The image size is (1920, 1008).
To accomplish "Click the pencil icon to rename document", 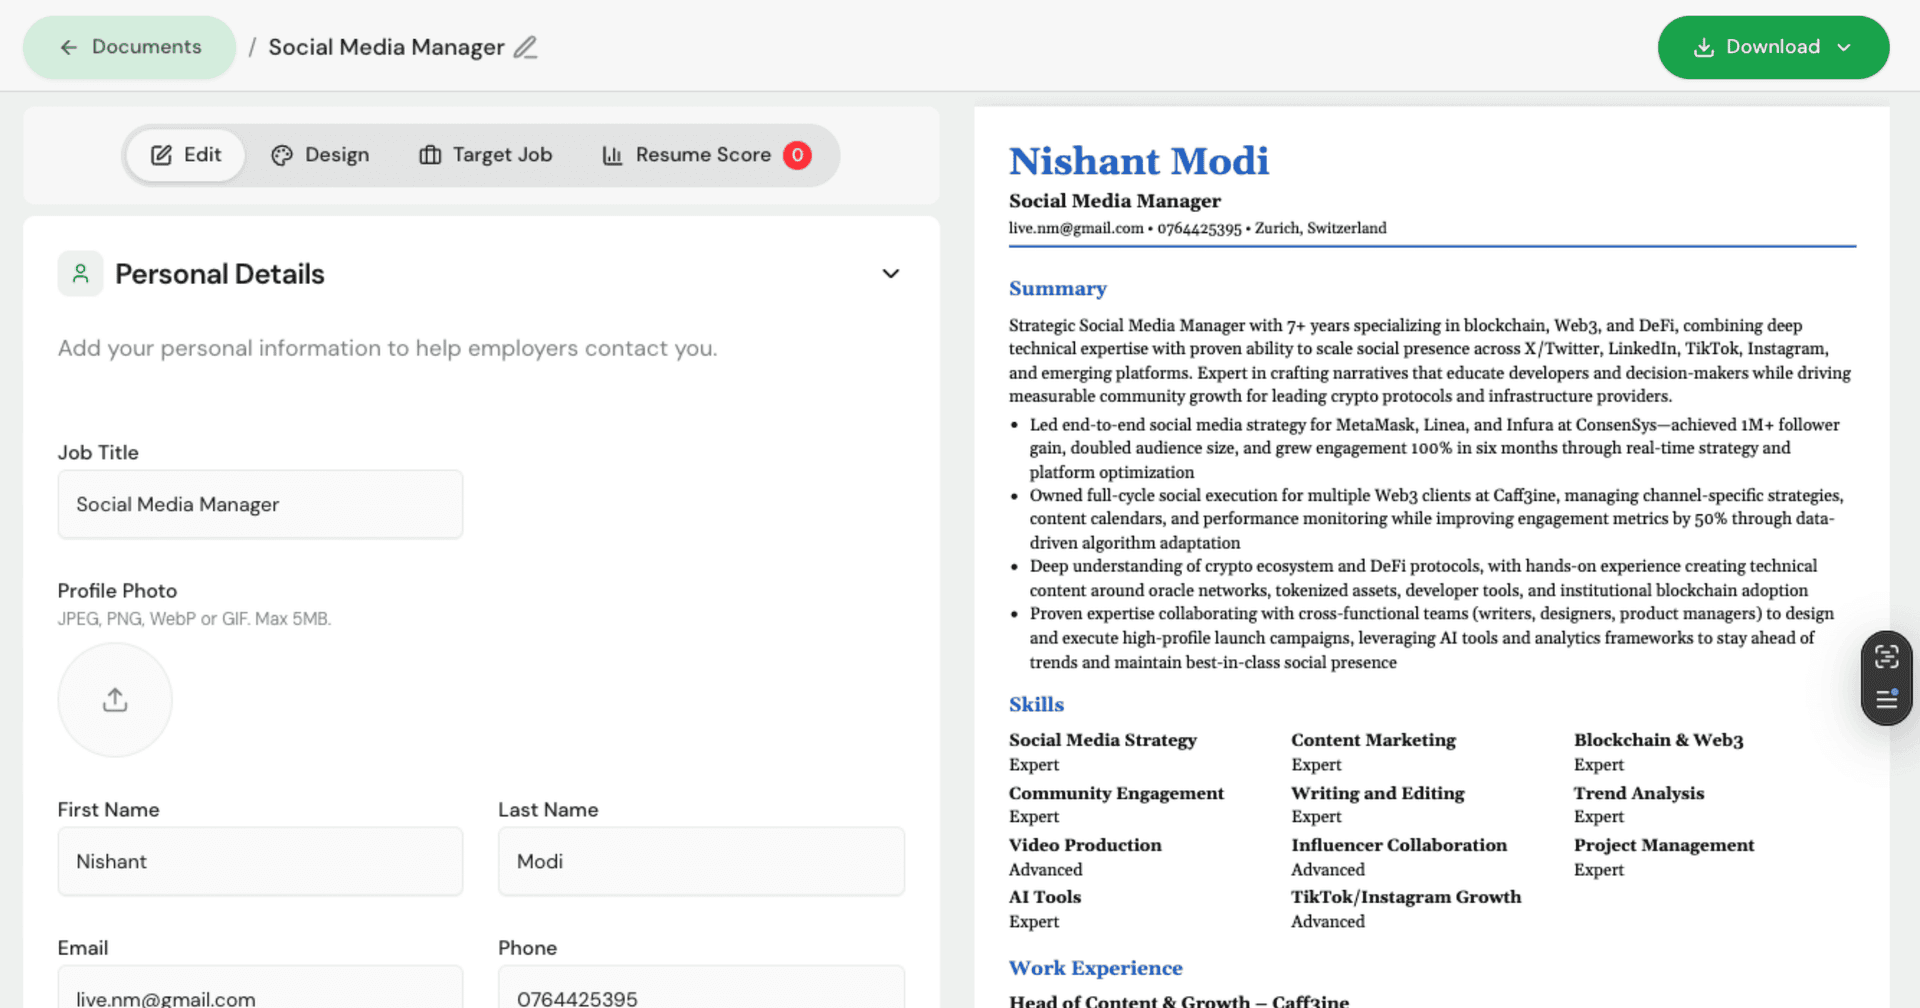I will [x=526, y=47].
